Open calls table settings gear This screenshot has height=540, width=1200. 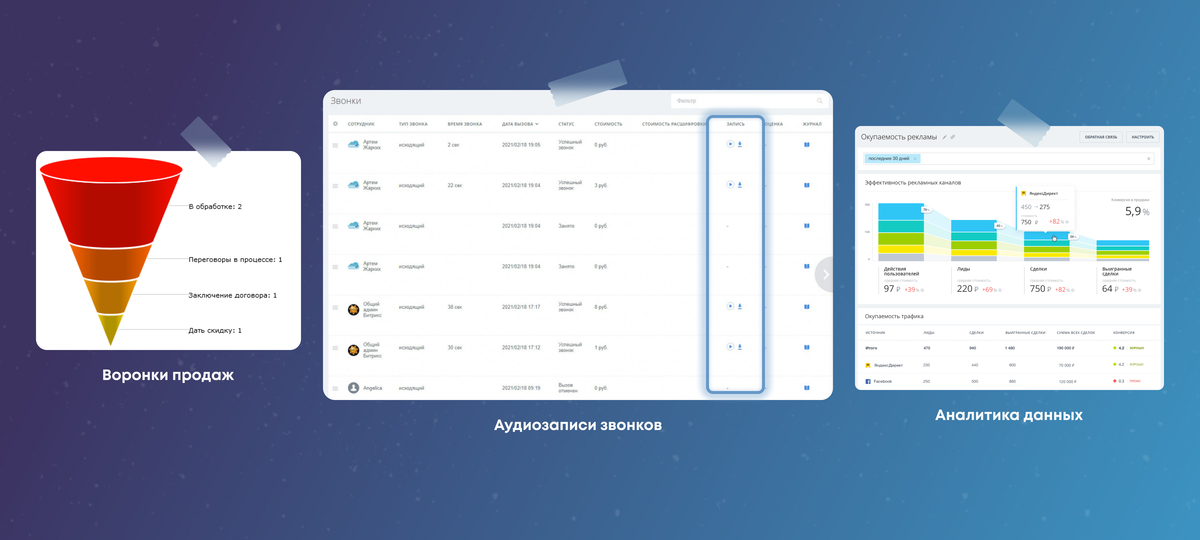(335, 123)
